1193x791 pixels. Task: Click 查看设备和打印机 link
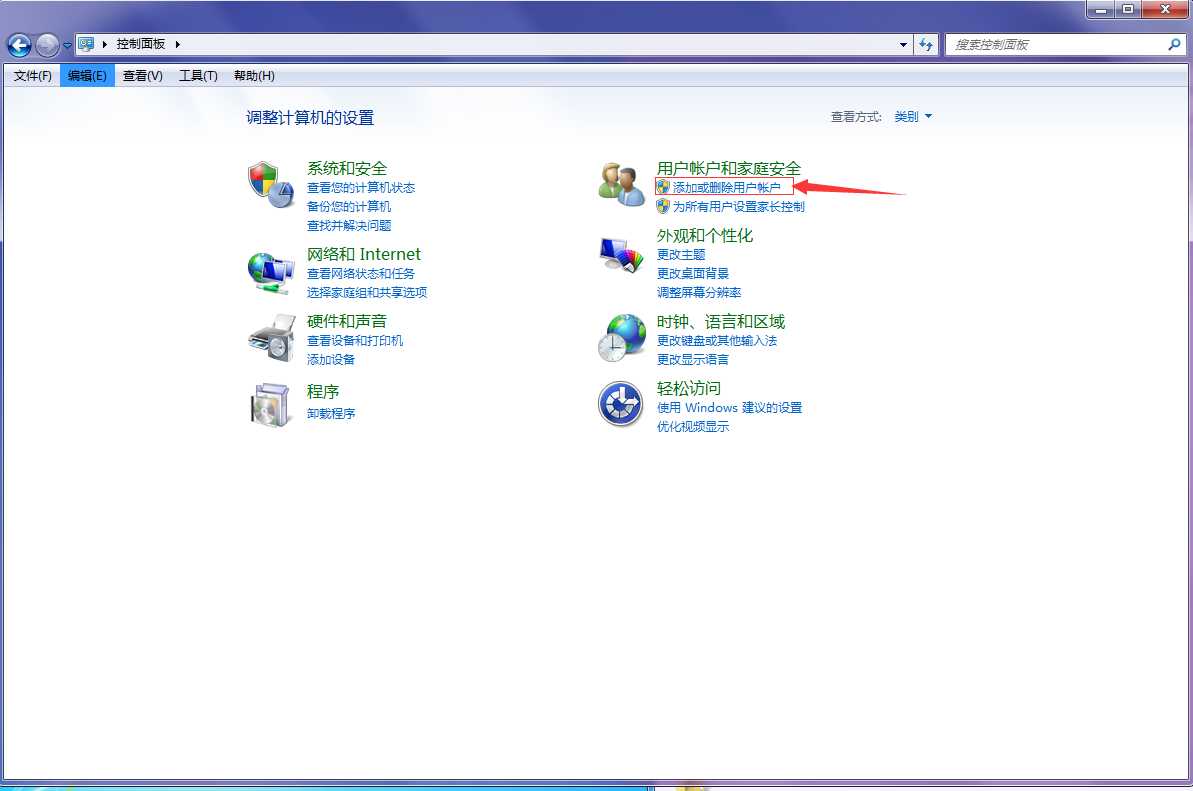(355, 340)
